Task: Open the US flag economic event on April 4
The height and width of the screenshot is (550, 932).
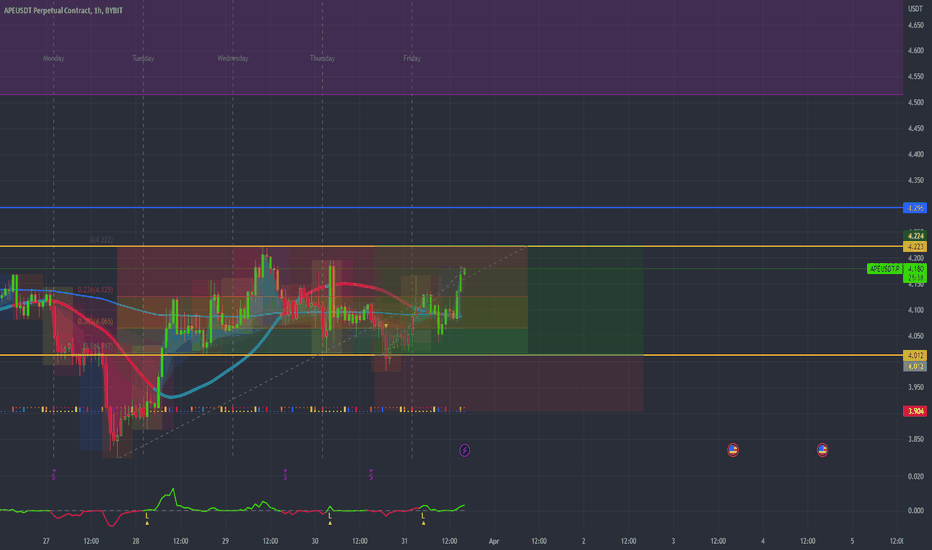Action: tap(822, 450)
